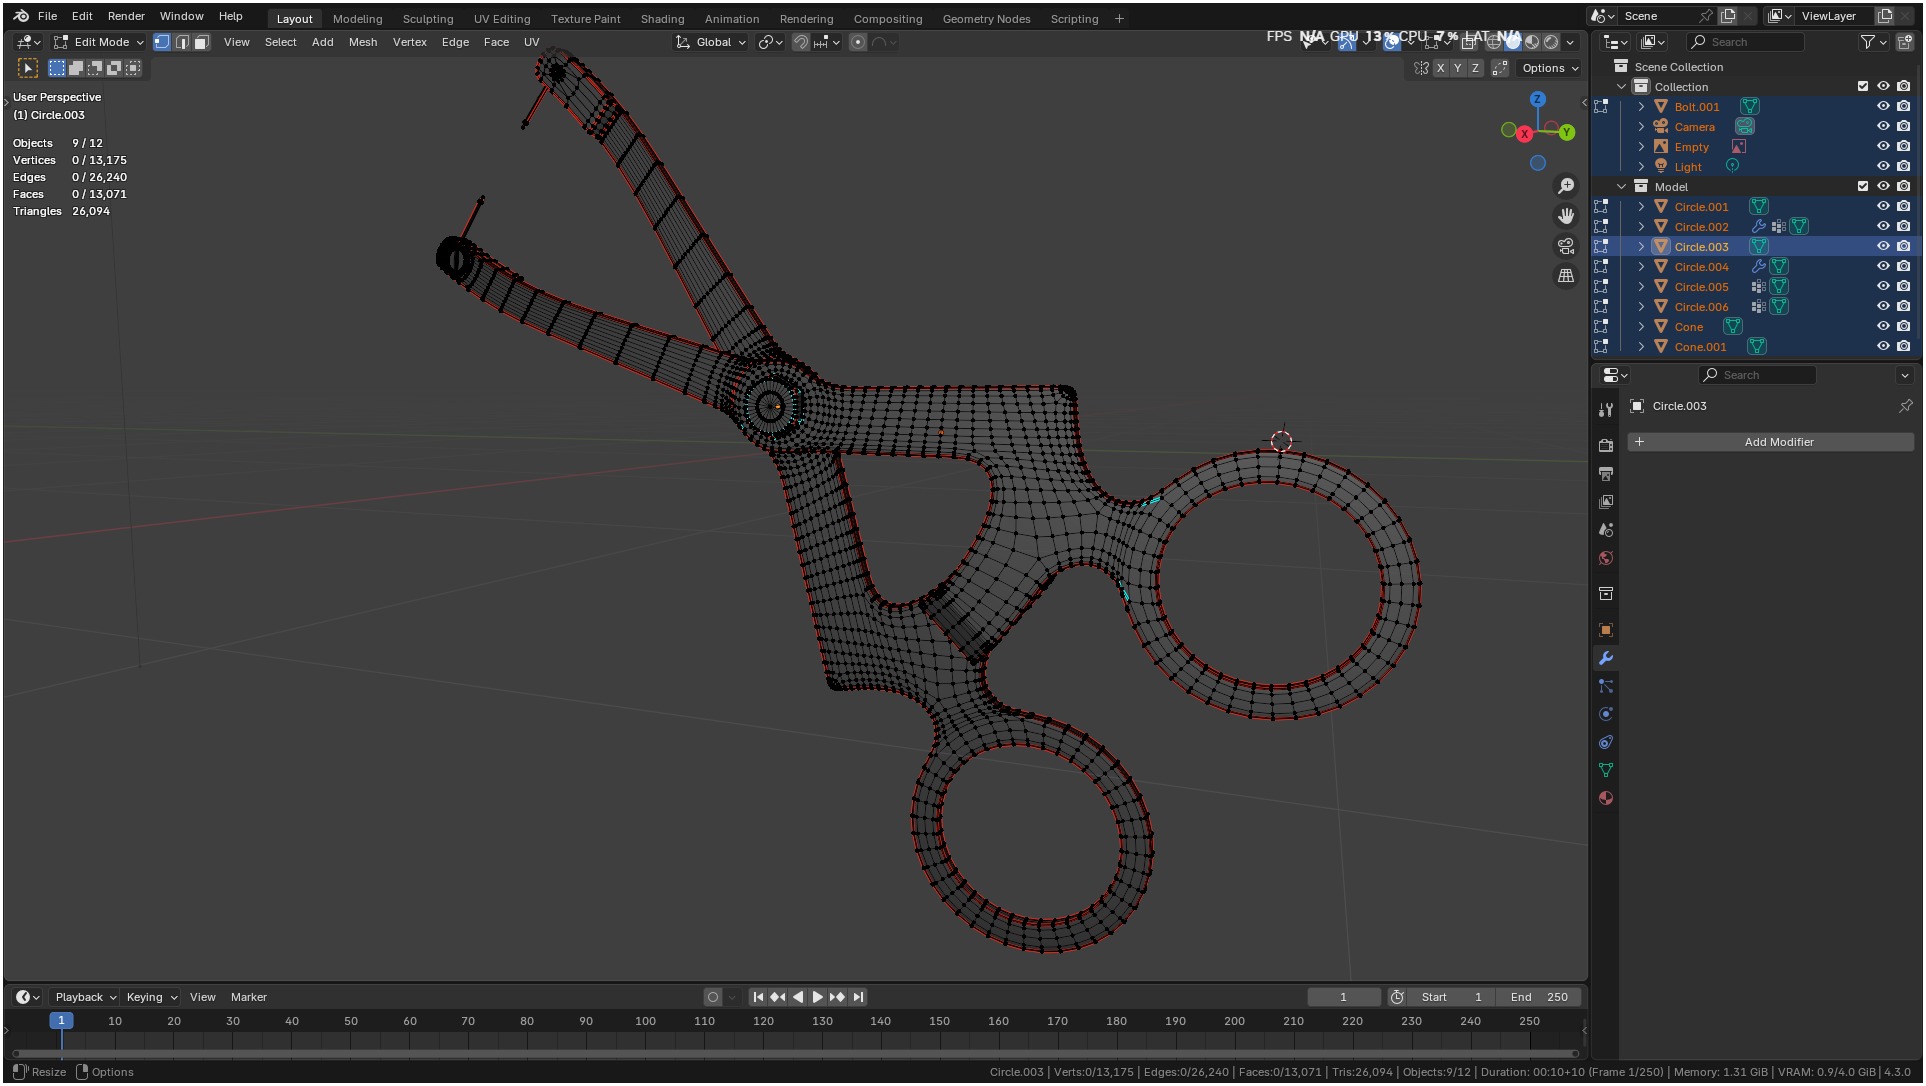Viewport: 1926px width, 1086px height.
Task: Open the Object Data properties tab
Action: (1606, 771)
